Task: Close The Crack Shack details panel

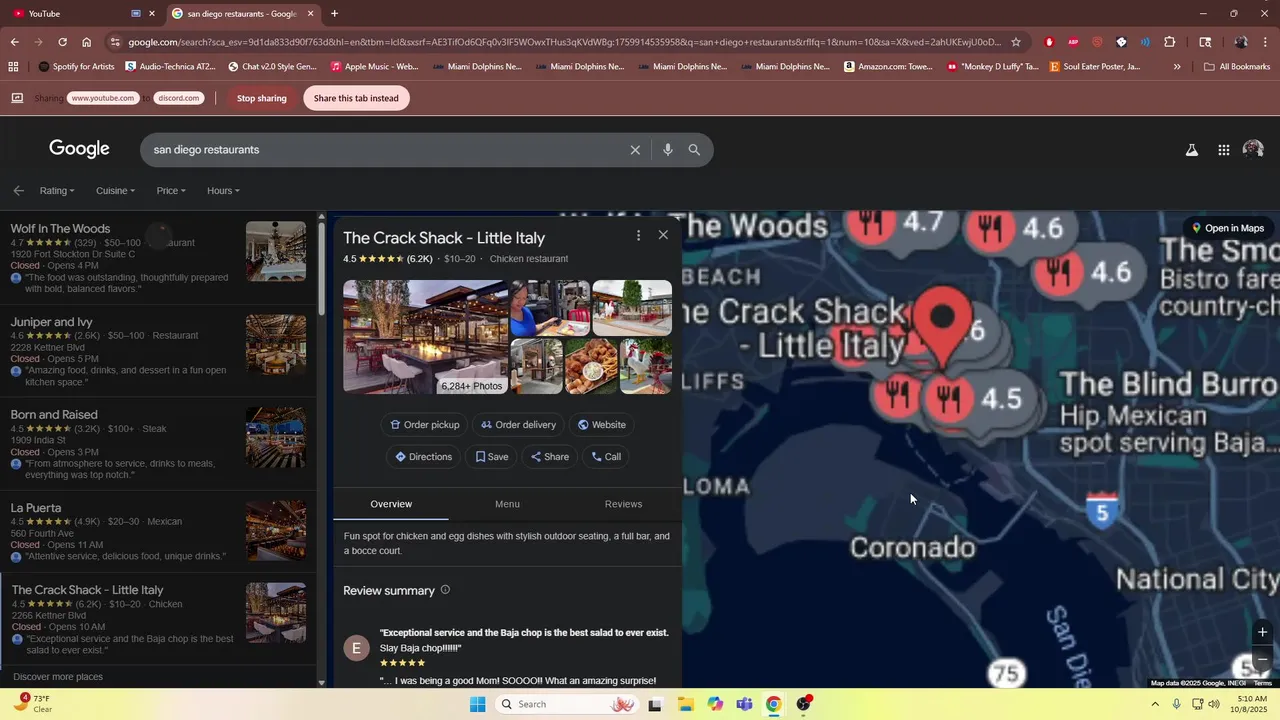Action: coord(663,235)
